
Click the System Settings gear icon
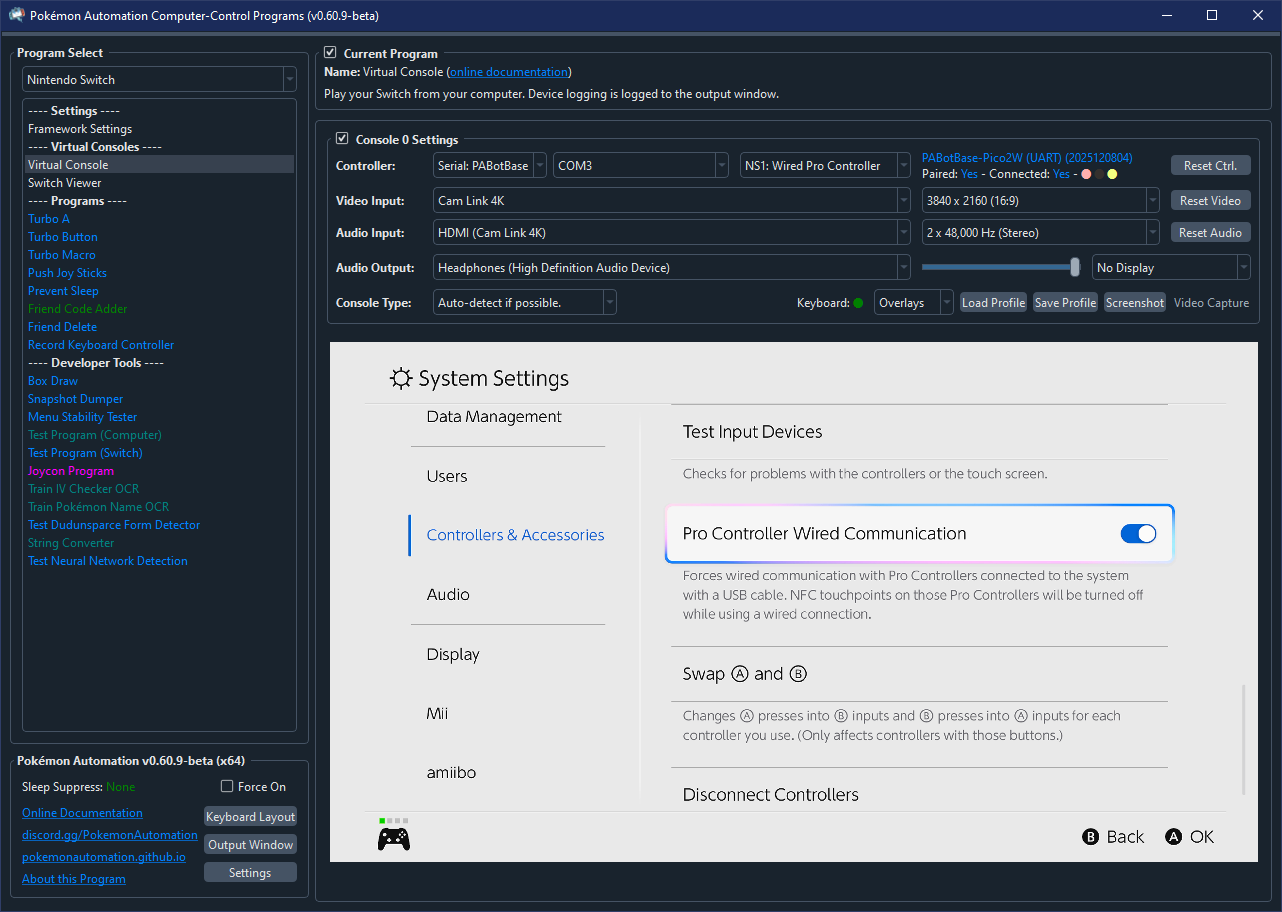pos(401,379)
